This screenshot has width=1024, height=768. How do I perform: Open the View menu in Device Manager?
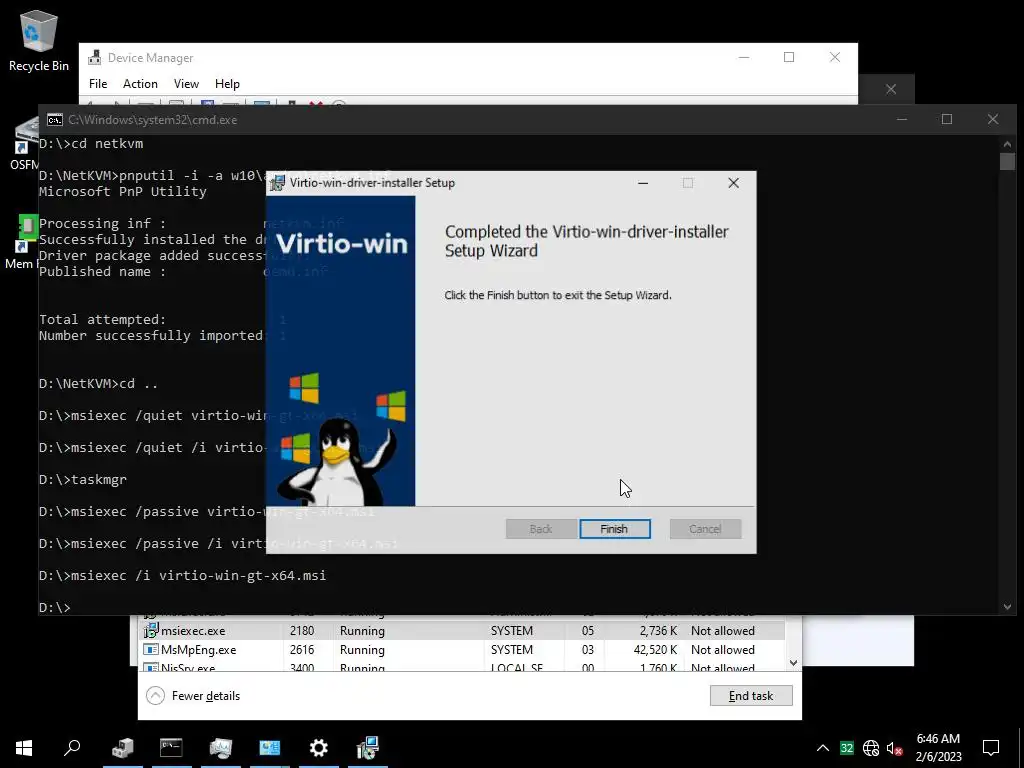click(186, 84)
